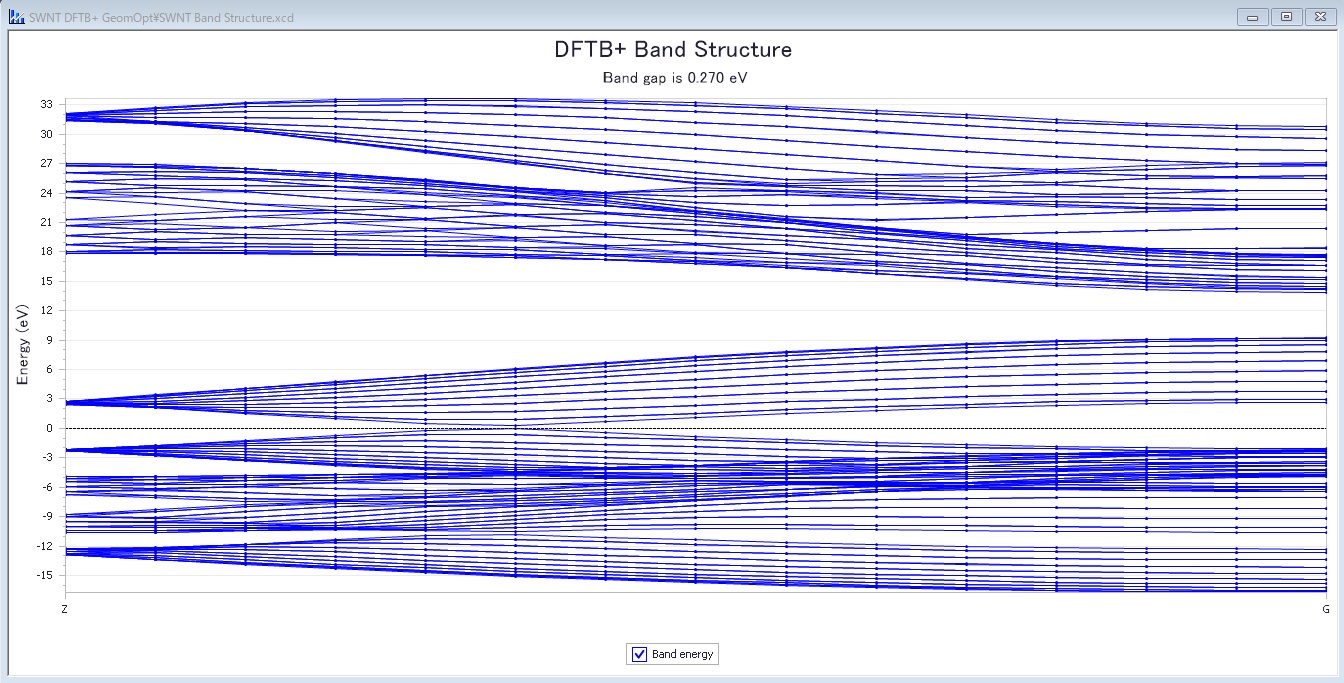This screenshot has height=683, width=1344.
Task: Uncheck the Band energy checkbox
Action: (x=640, y=654)
